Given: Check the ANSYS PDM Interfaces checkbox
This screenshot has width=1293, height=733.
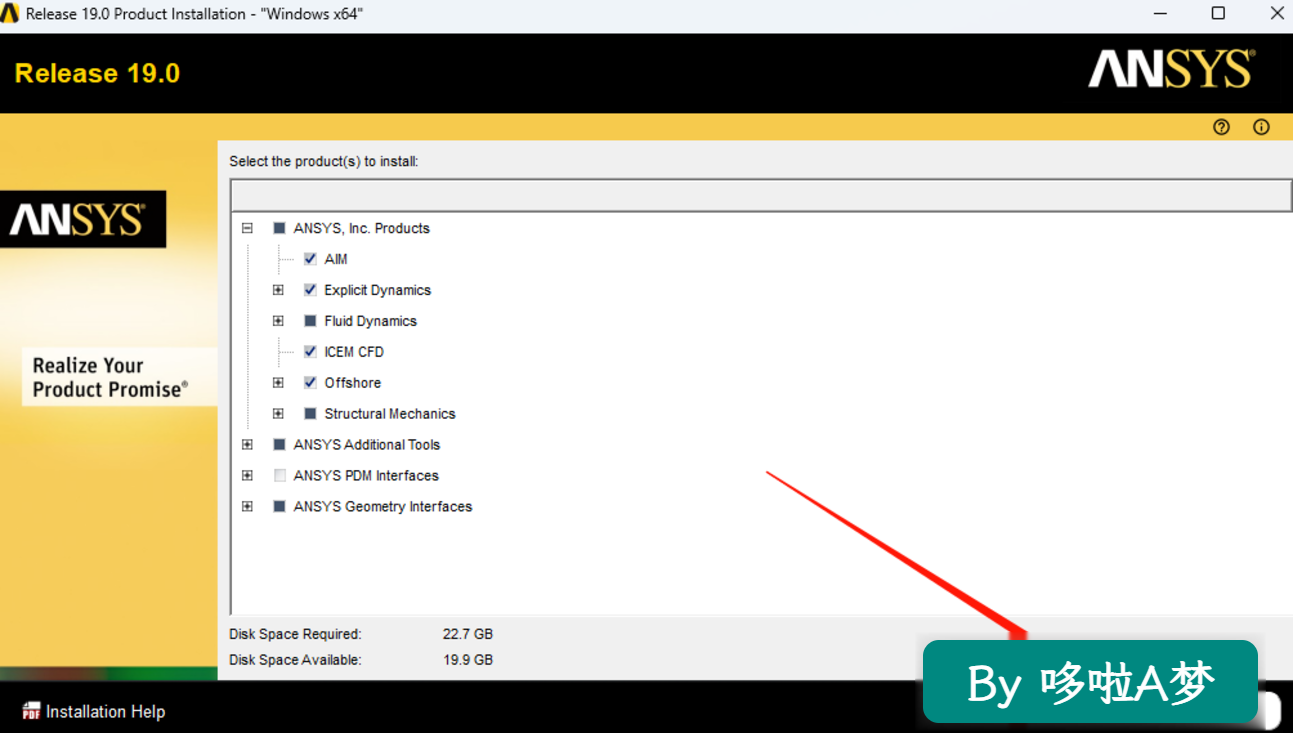Looking at the screenshot, I should [279, 476].
